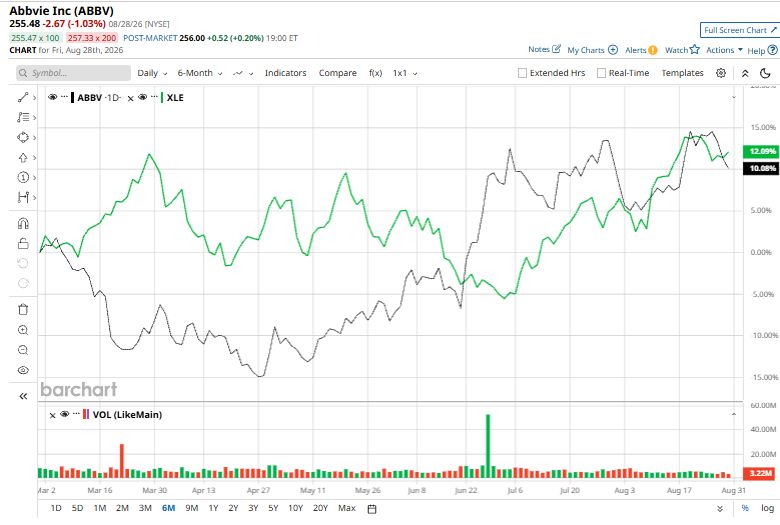
Task: Click the zoom in magnifier icon
Action: (x=23, y=330)
